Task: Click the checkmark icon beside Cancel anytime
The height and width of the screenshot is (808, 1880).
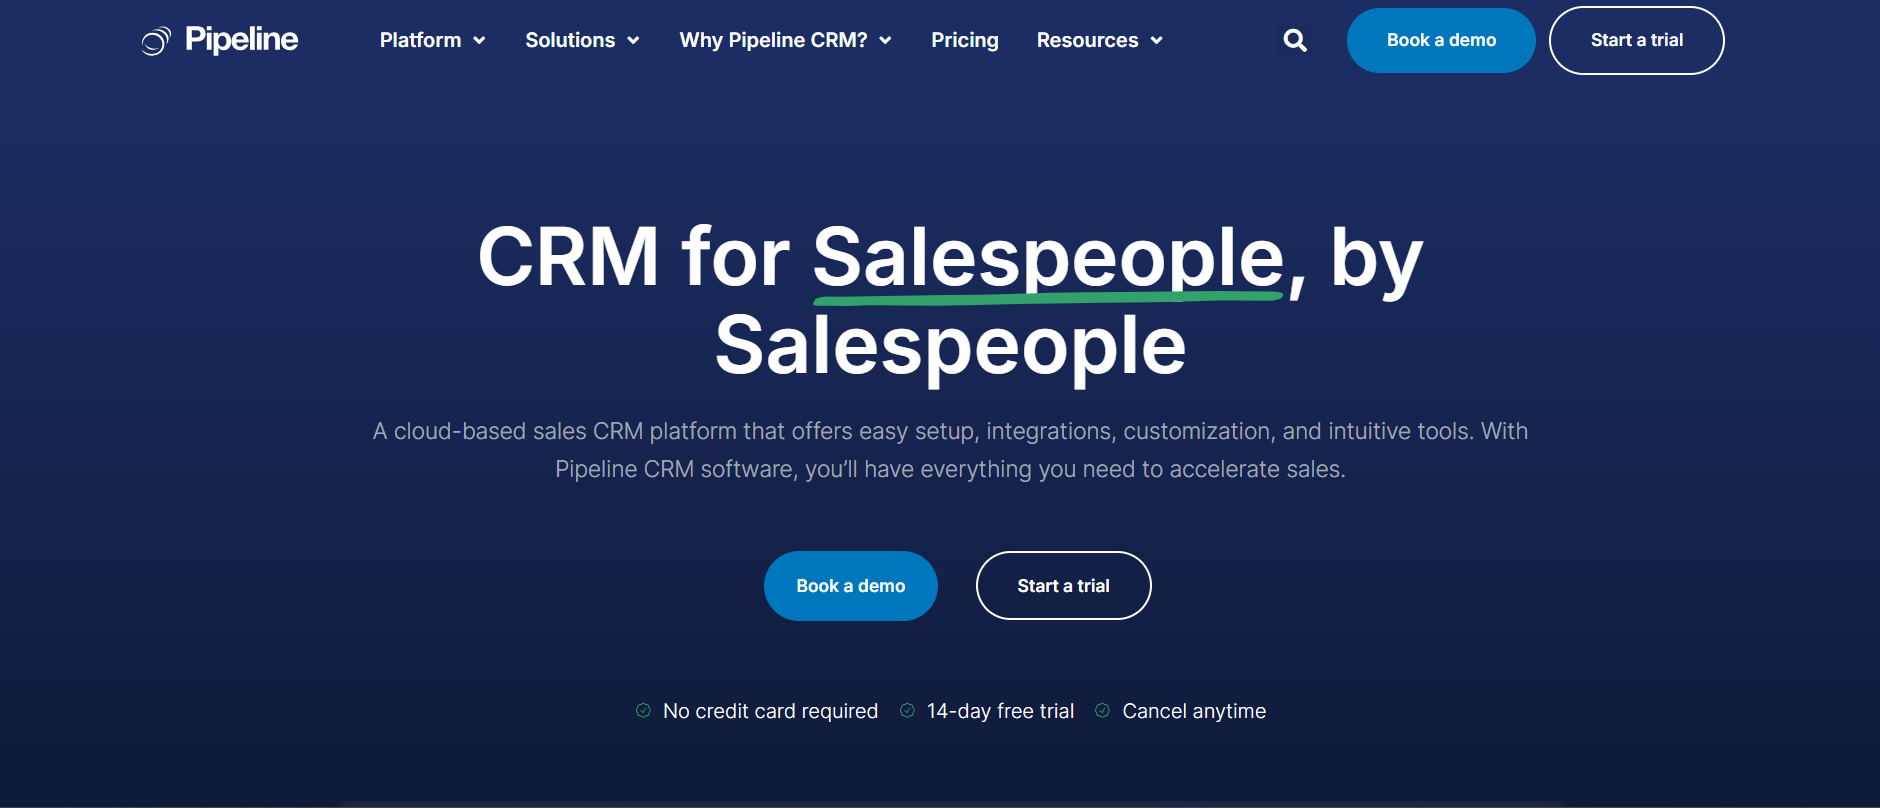Action: pyautogui.click(x=1102, y=710)
